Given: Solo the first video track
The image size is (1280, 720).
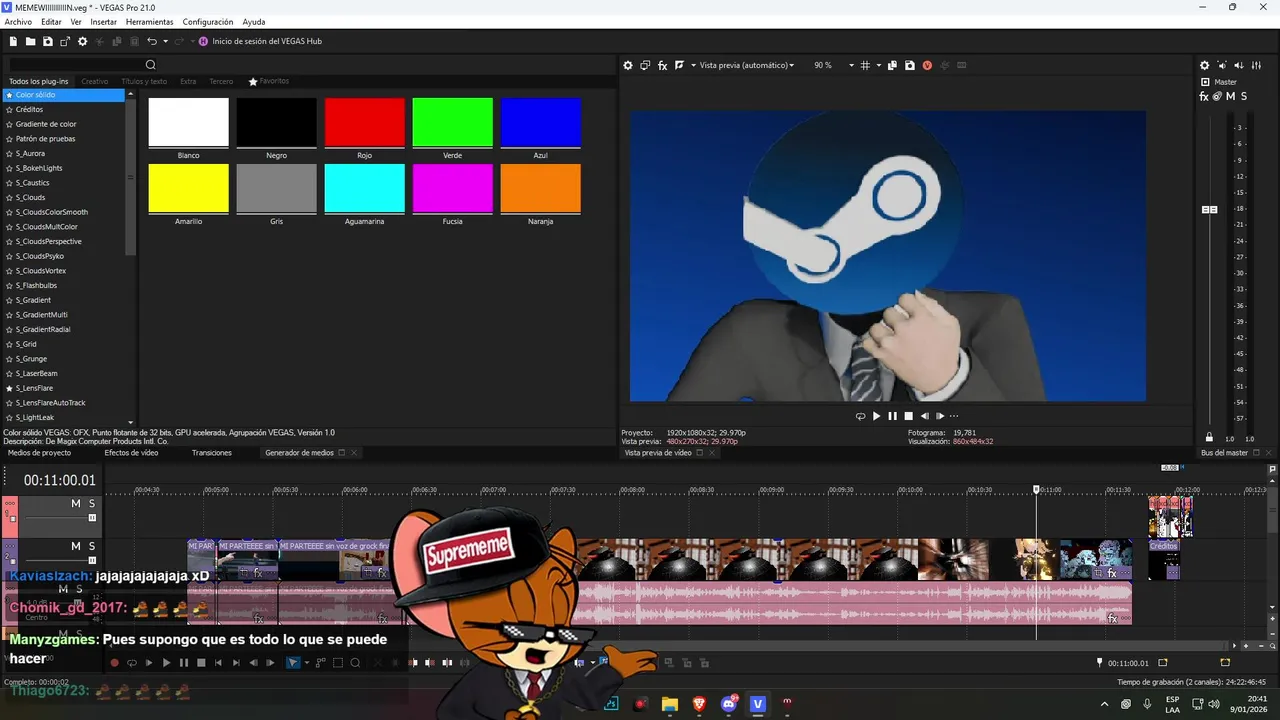Looking at the screenshot, I should coord(92,503).
